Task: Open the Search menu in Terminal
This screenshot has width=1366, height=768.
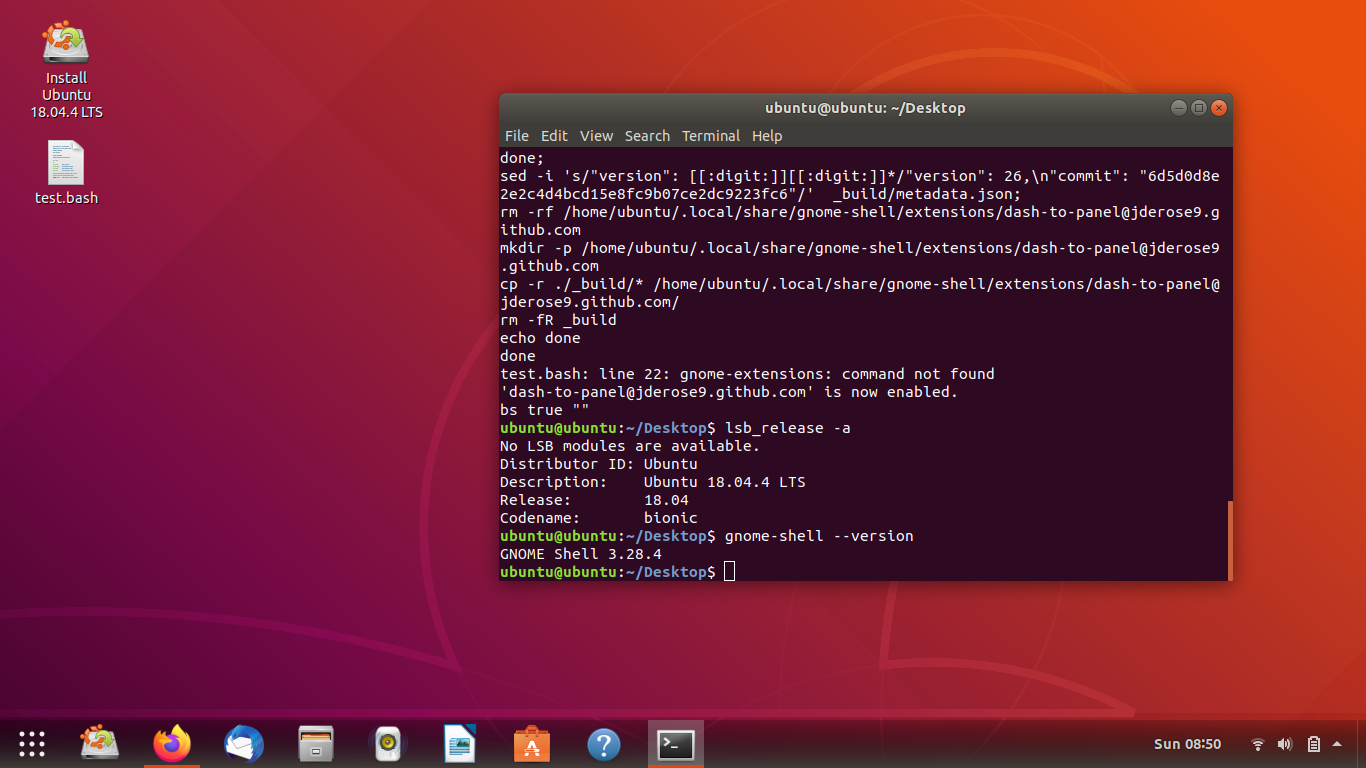Action: pyautogui.click(x=647, y=135)
